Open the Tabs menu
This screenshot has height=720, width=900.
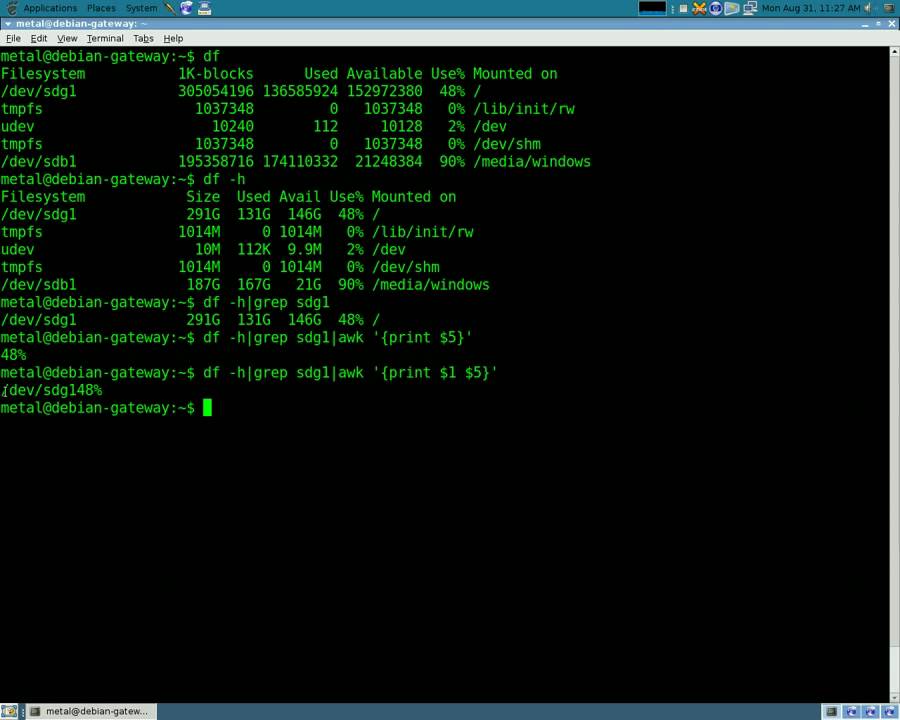(x=143, y=38)
